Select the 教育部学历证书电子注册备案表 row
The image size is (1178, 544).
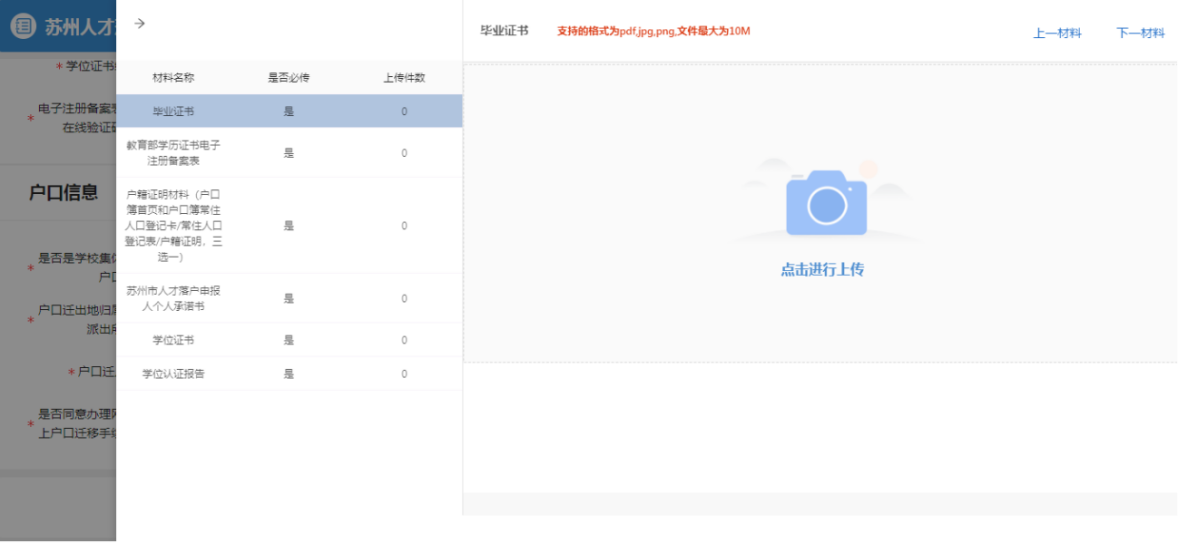(173, 152)
